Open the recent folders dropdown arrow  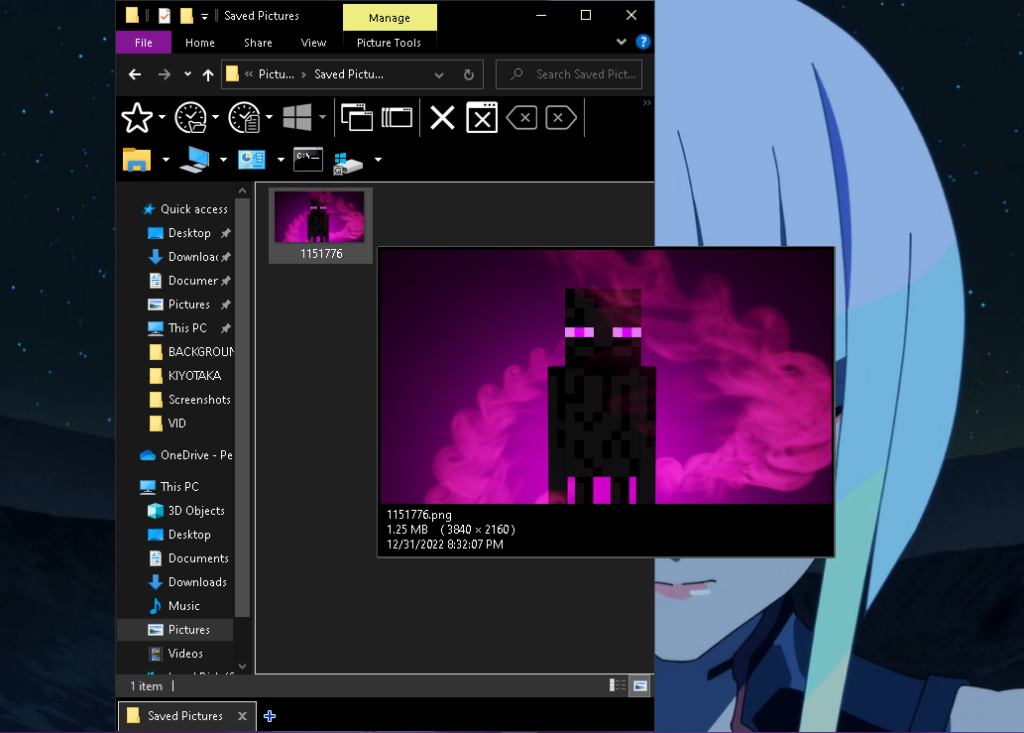[216, 118]
